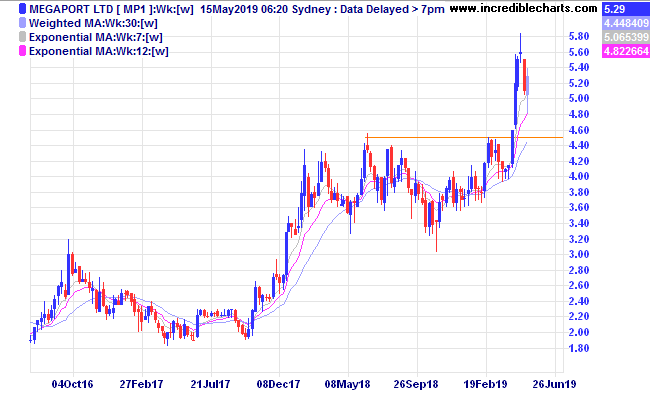This screenshot has width=651, height=395.
Task: Click the 27Feb17 date axis label
Action: point(141,384)
